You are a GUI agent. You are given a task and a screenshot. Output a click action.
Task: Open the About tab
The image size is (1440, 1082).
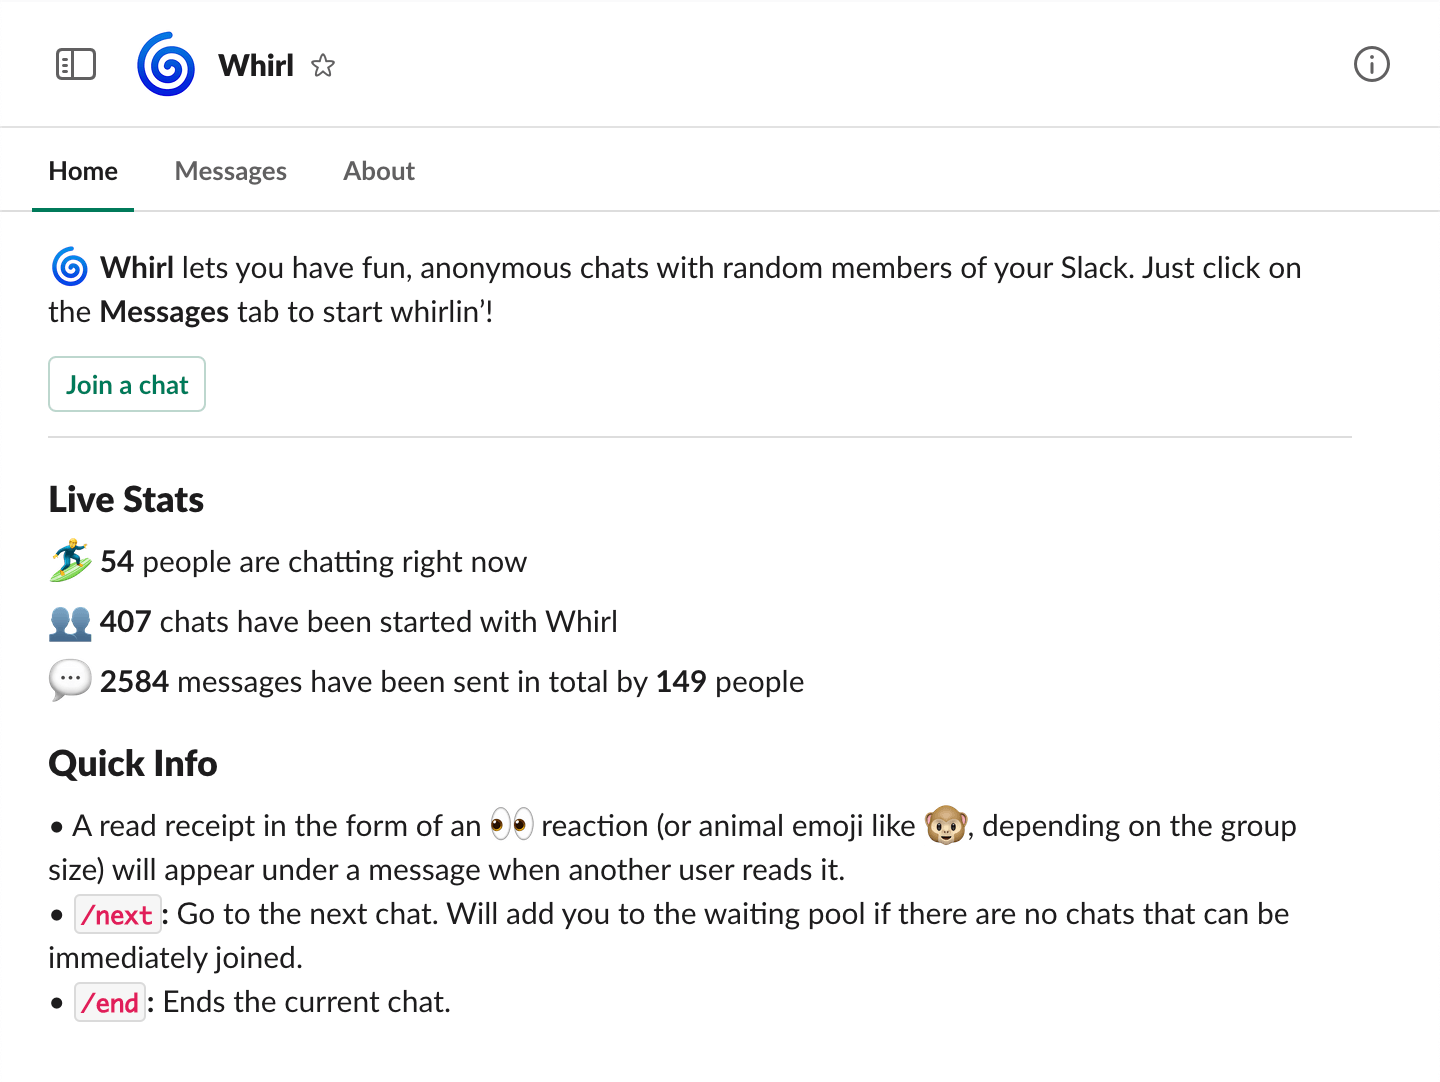[379, 171]
